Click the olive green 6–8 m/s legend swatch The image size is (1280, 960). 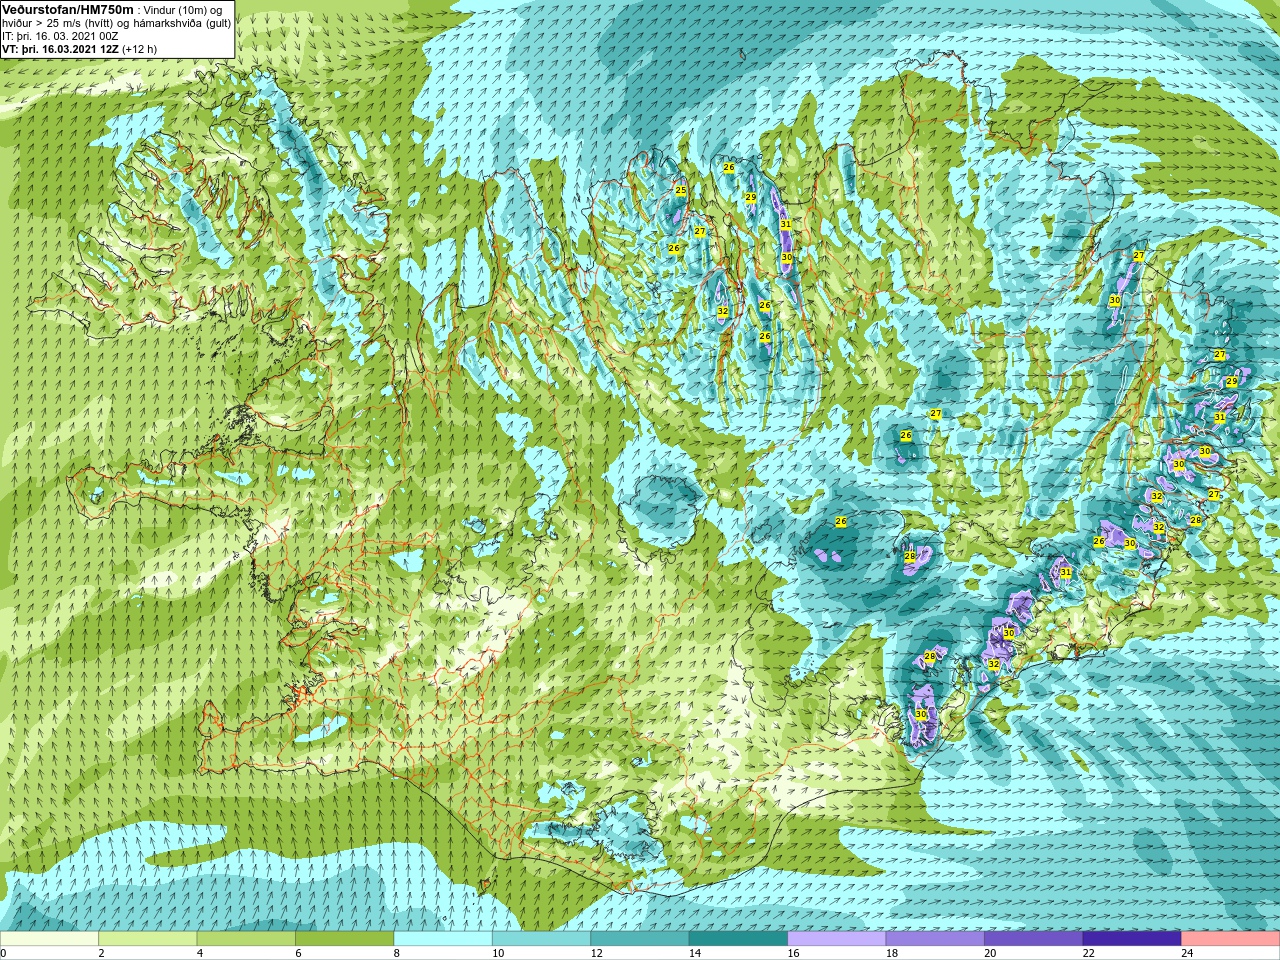(x=344, y=939)
